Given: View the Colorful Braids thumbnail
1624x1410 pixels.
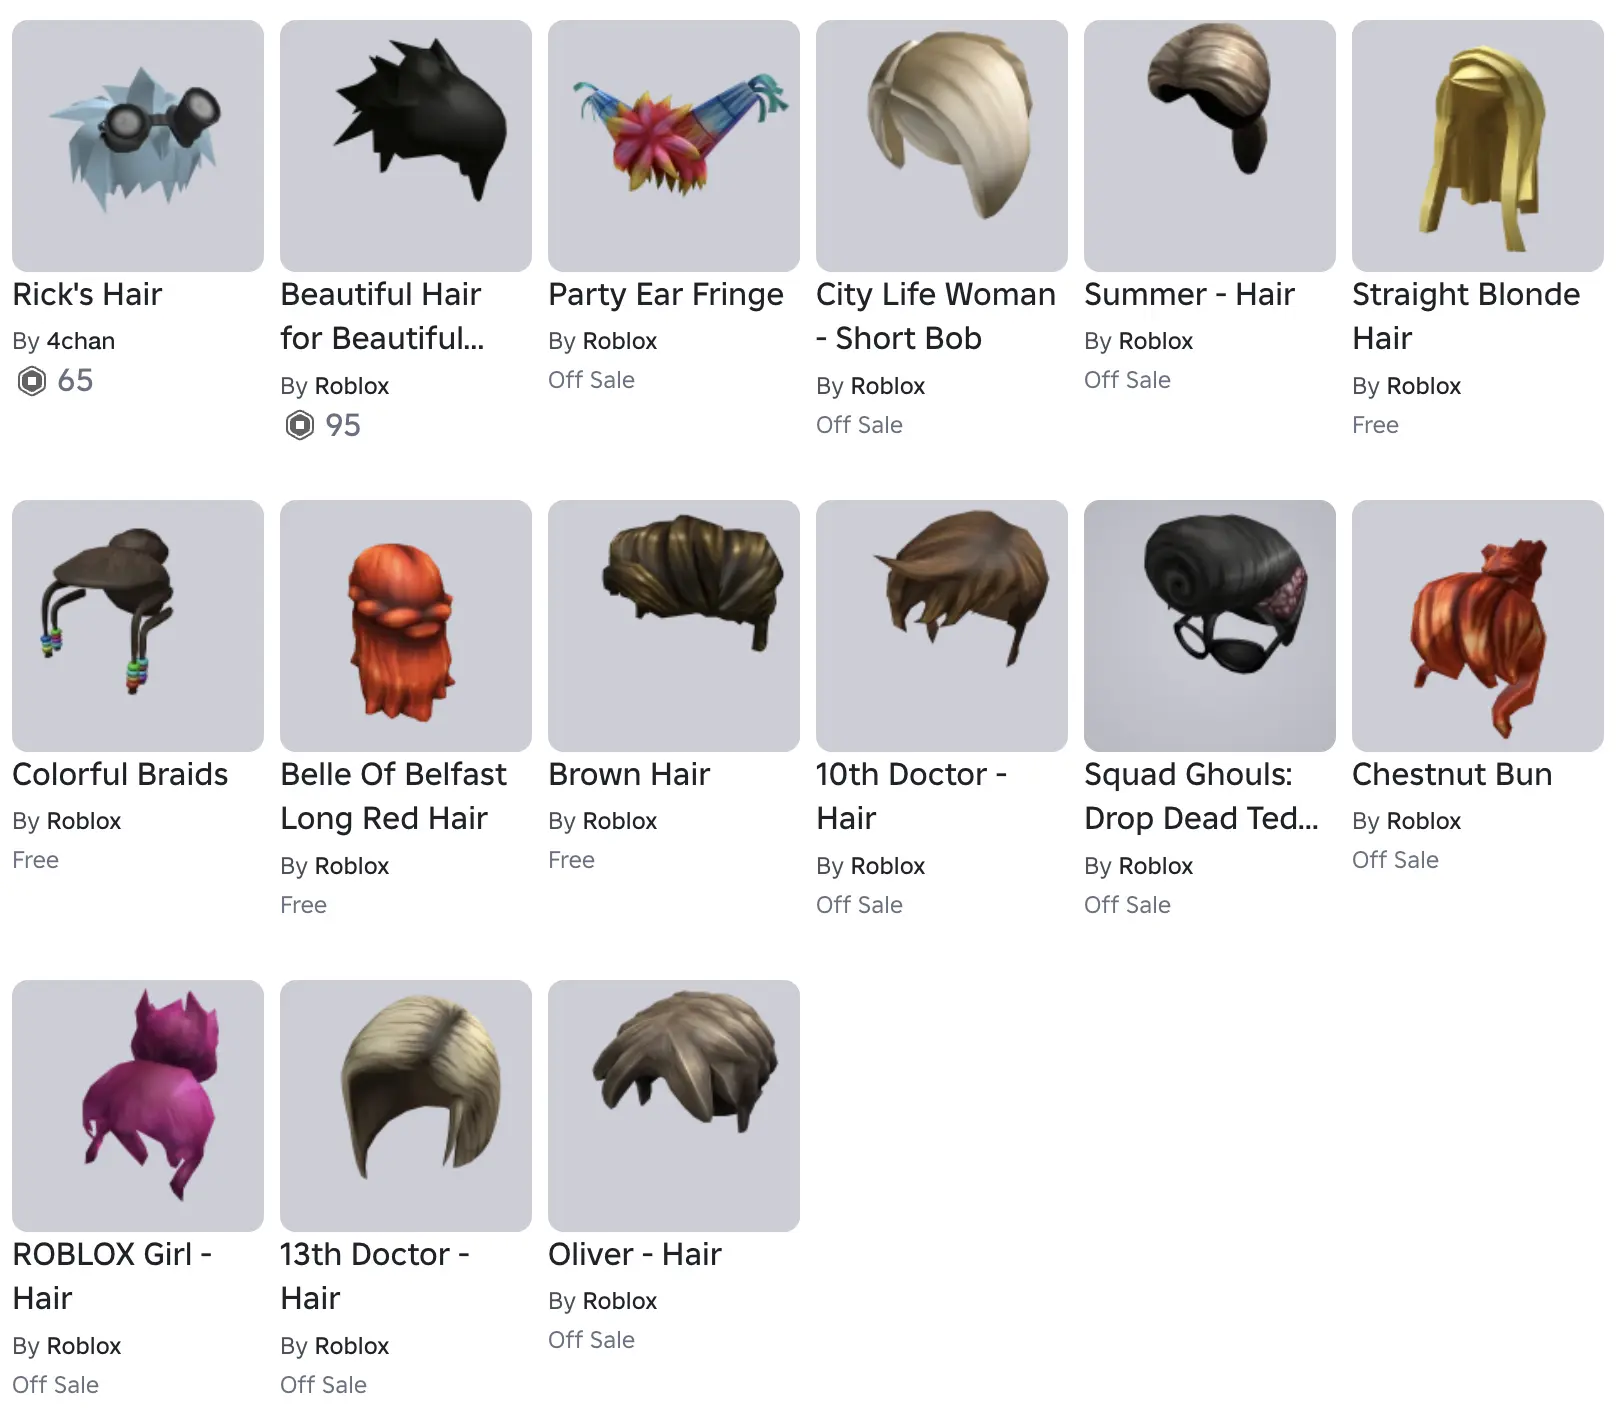Looking at the screenshot, I should [138, 626].
